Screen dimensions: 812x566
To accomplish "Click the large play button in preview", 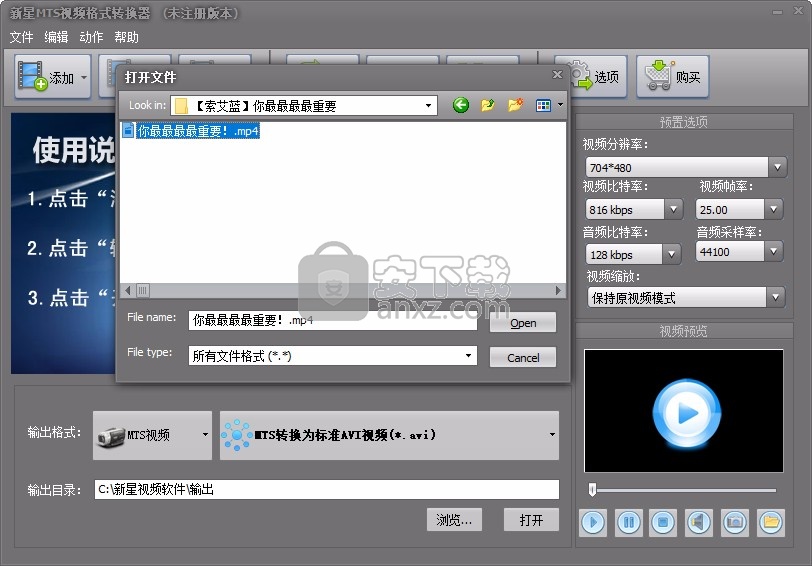I will pyautogui.click(x=687, y=414).
